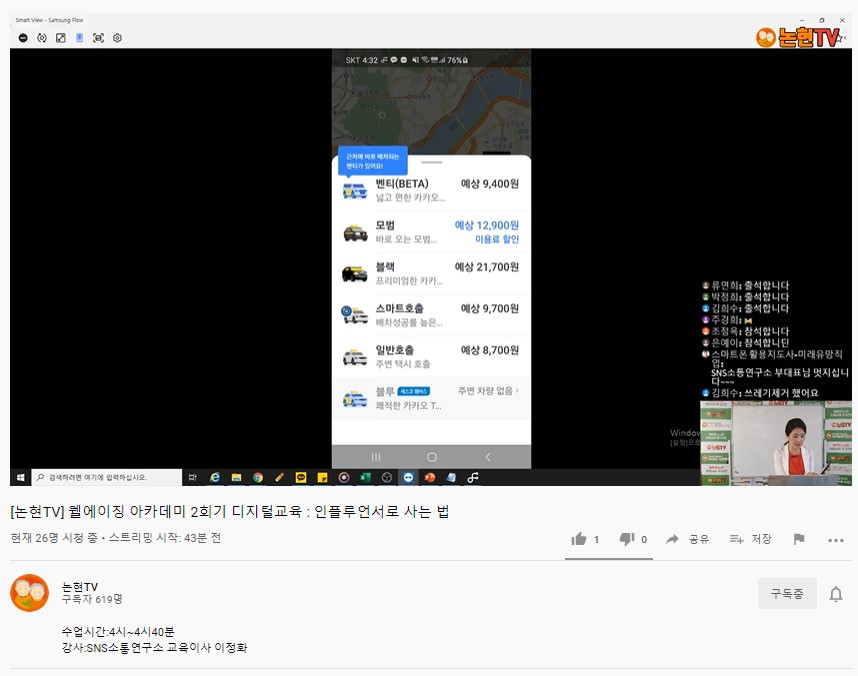Select the 일반호출 taxi option
The image size is (858, 676).
coord(431,357)
